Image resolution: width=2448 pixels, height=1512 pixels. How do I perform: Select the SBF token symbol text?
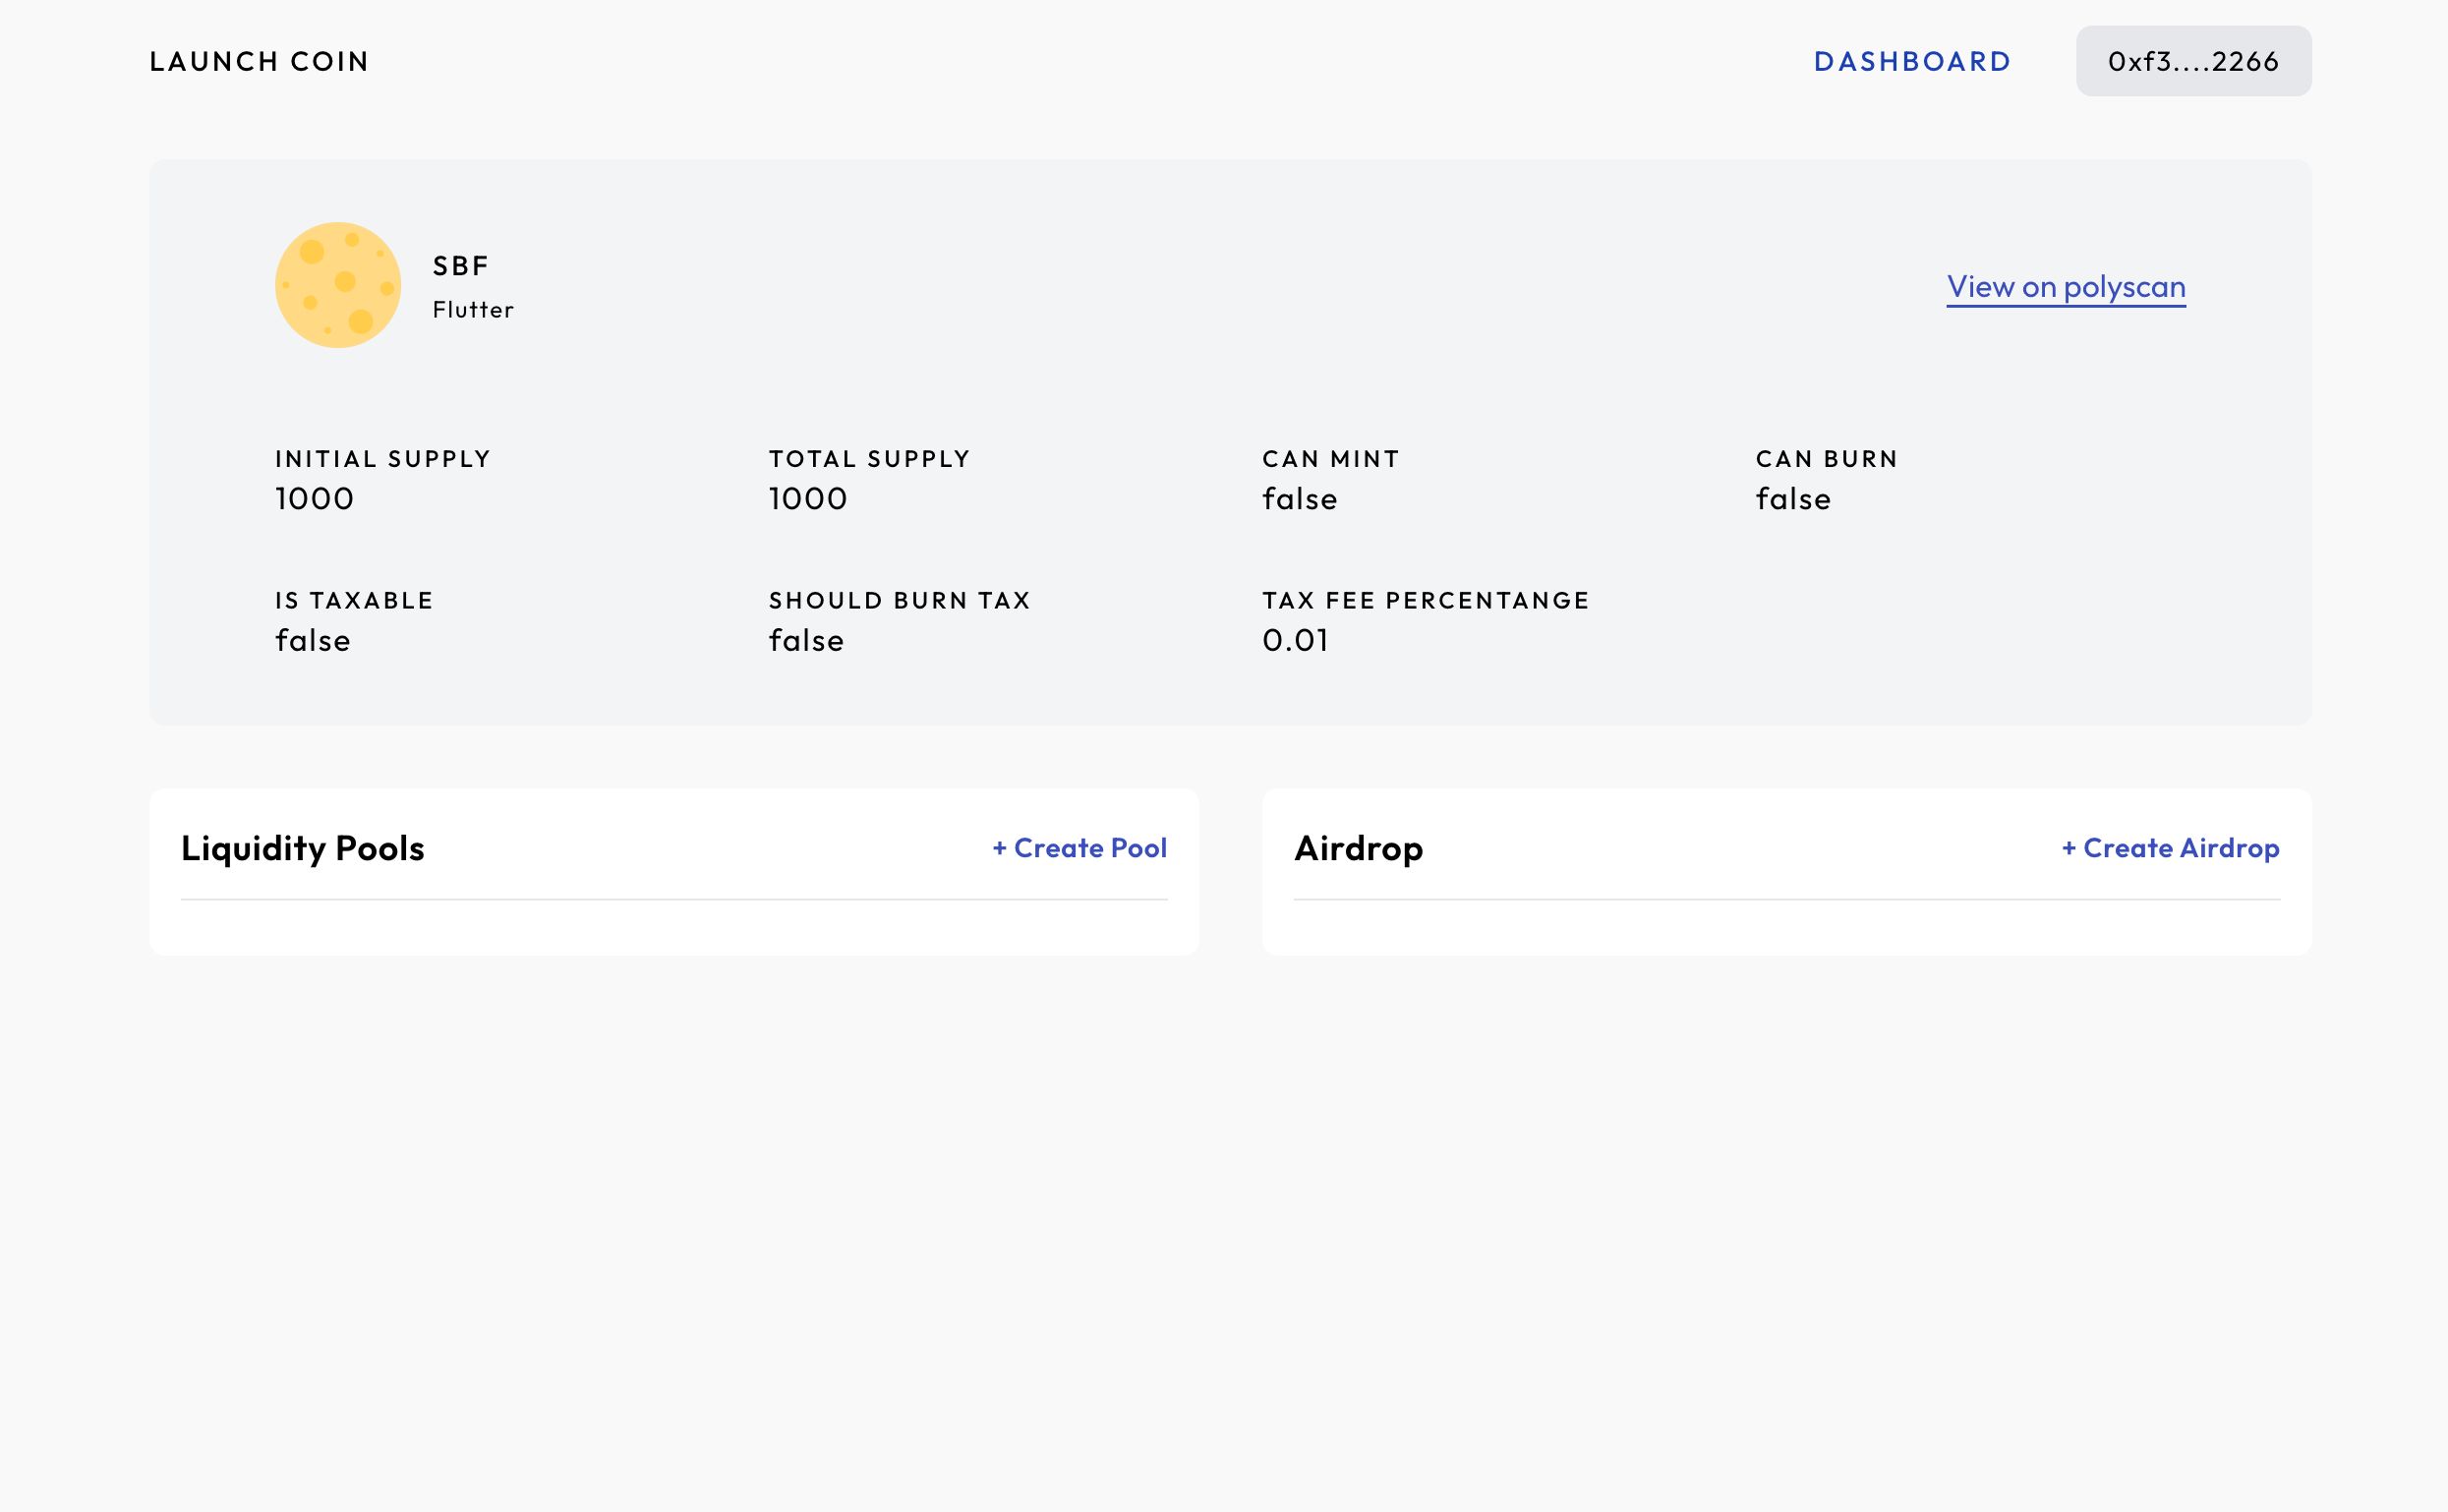pyautogui.click(x=461, y=266)
